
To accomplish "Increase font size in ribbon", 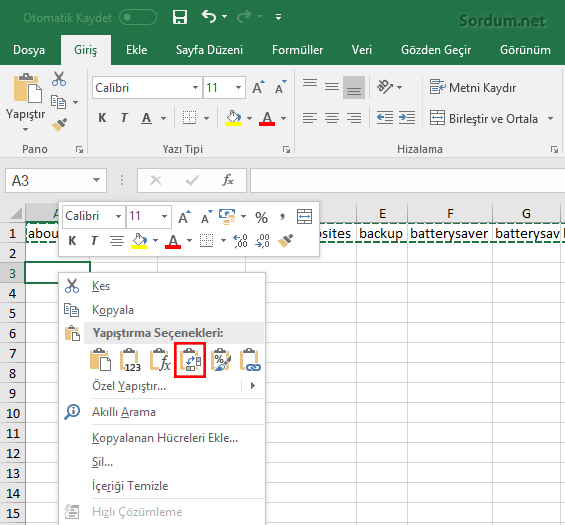I will coord(258,87).
